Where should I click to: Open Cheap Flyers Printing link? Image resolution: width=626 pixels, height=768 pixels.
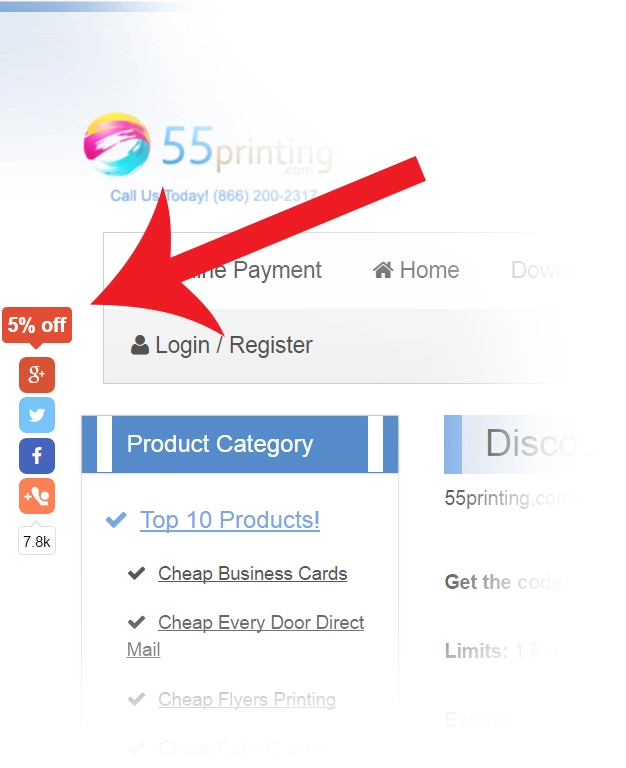click(x=247, y=699)
